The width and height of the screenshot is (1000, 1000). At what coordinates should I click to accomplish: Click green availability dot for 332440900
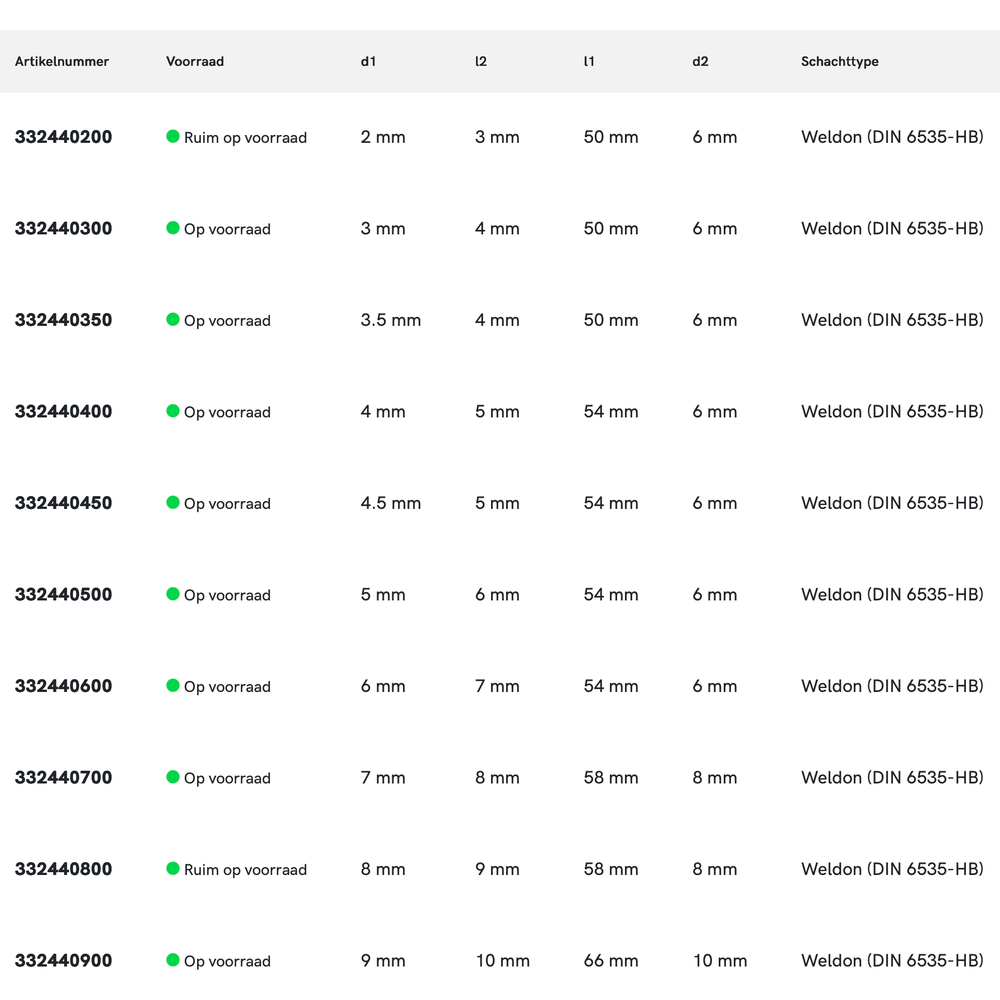pos(173,960)
